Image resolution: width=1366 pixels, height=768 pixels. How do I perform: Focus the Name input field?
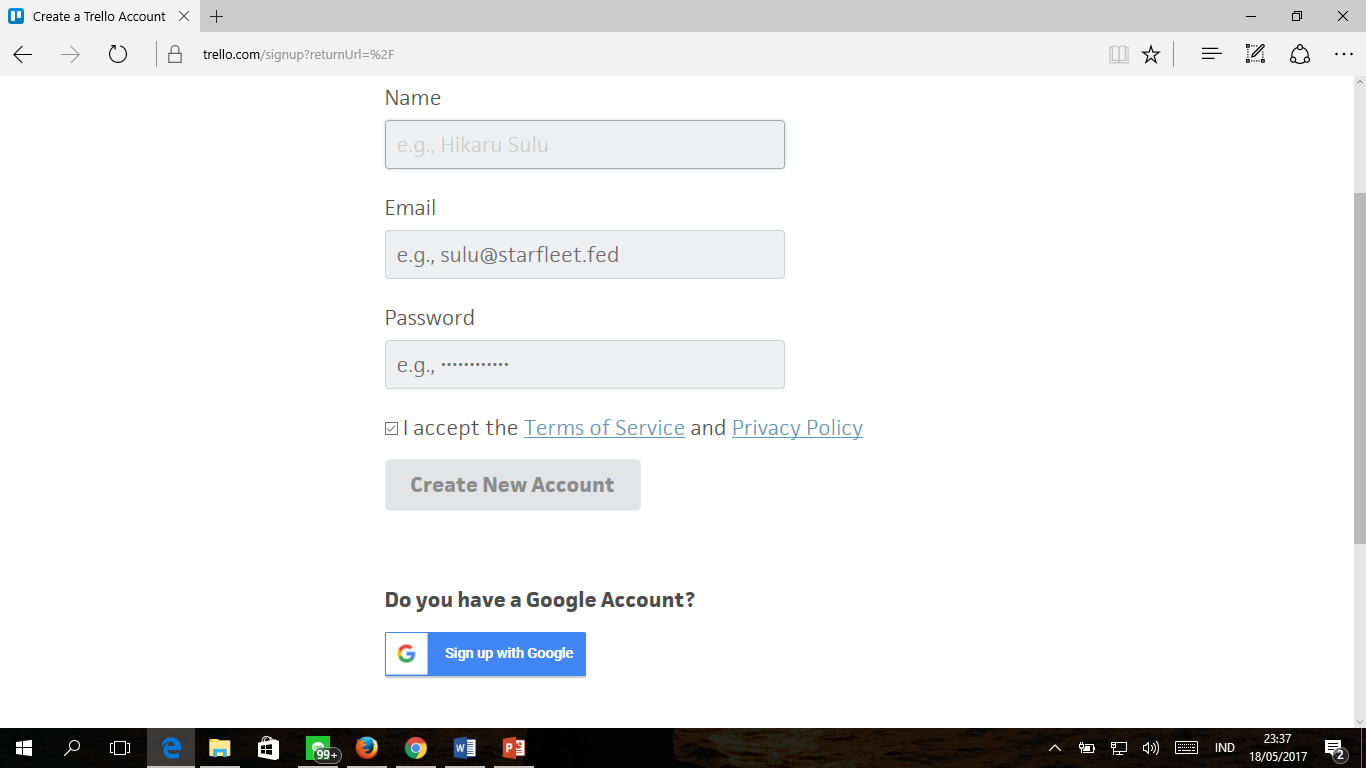click(x=585, y=145)
